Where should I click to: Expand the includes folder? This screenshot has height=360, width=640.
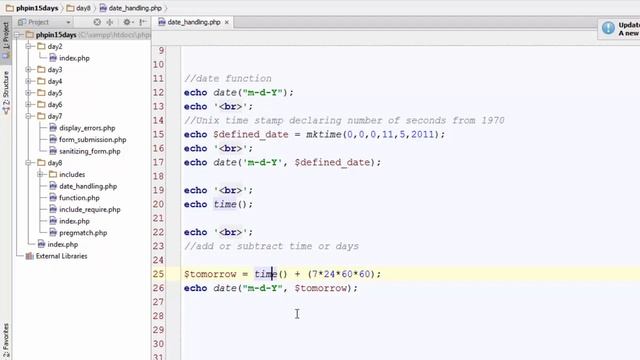[40, 174]
